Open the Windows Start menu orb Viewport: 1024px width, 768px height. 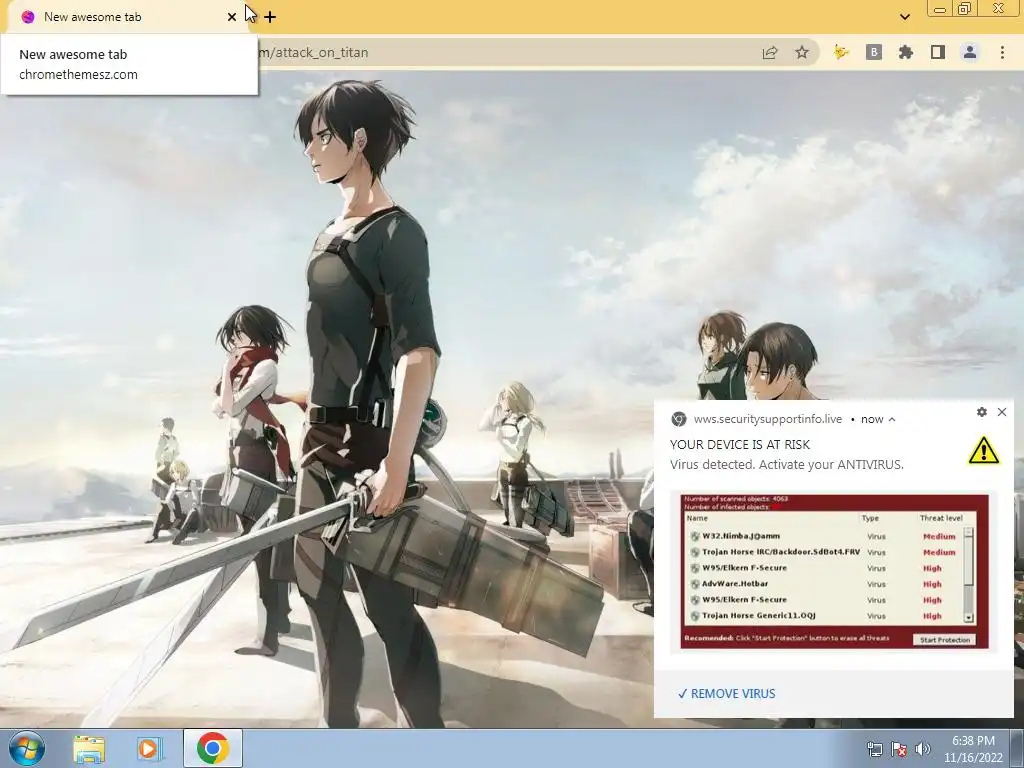(27, 748)
